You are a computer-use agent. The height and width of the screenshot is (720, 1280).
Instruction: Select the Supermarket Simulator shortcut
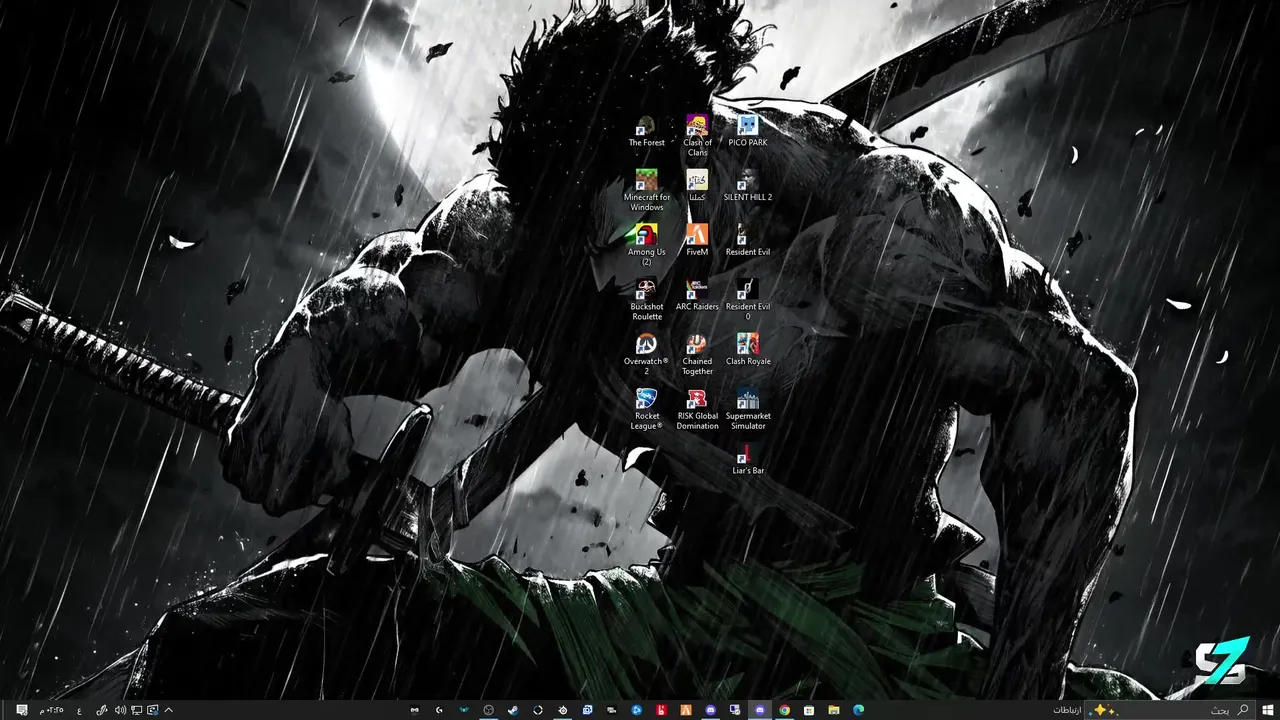click(x=748, y=410)
